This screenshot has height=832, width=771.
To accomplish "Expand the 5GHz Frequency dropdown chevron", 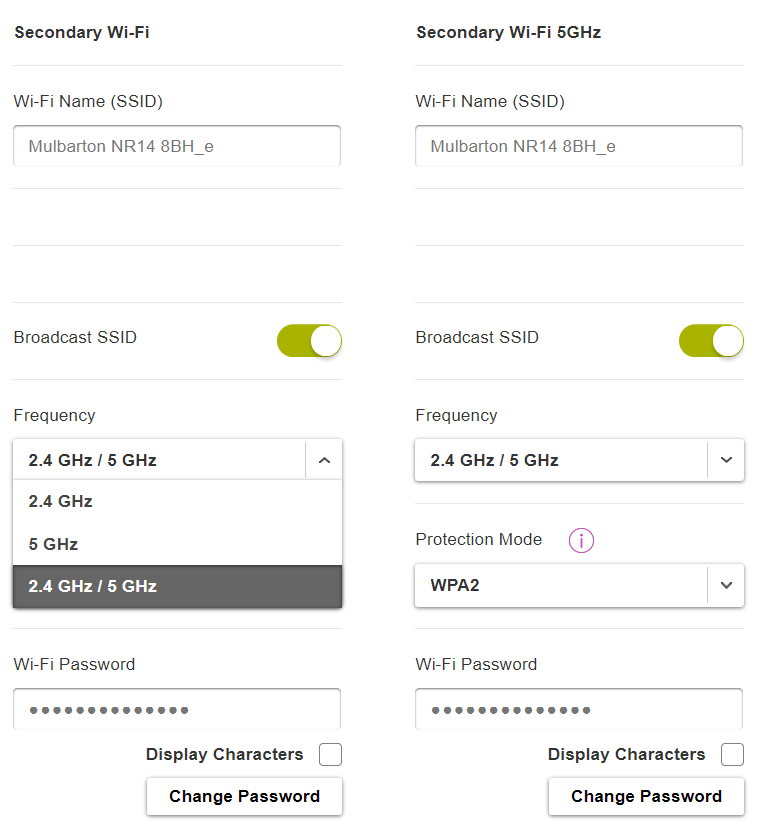I will [x=725, y=461].
